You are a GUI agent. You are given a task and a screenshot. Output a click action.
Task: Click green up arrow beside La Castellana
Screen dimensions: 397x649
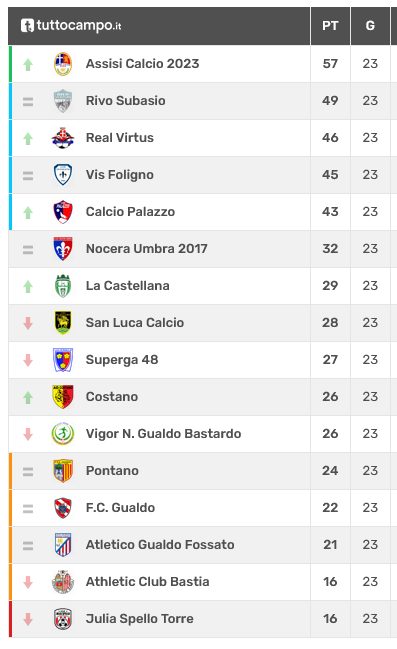click(x=28, y=286)
